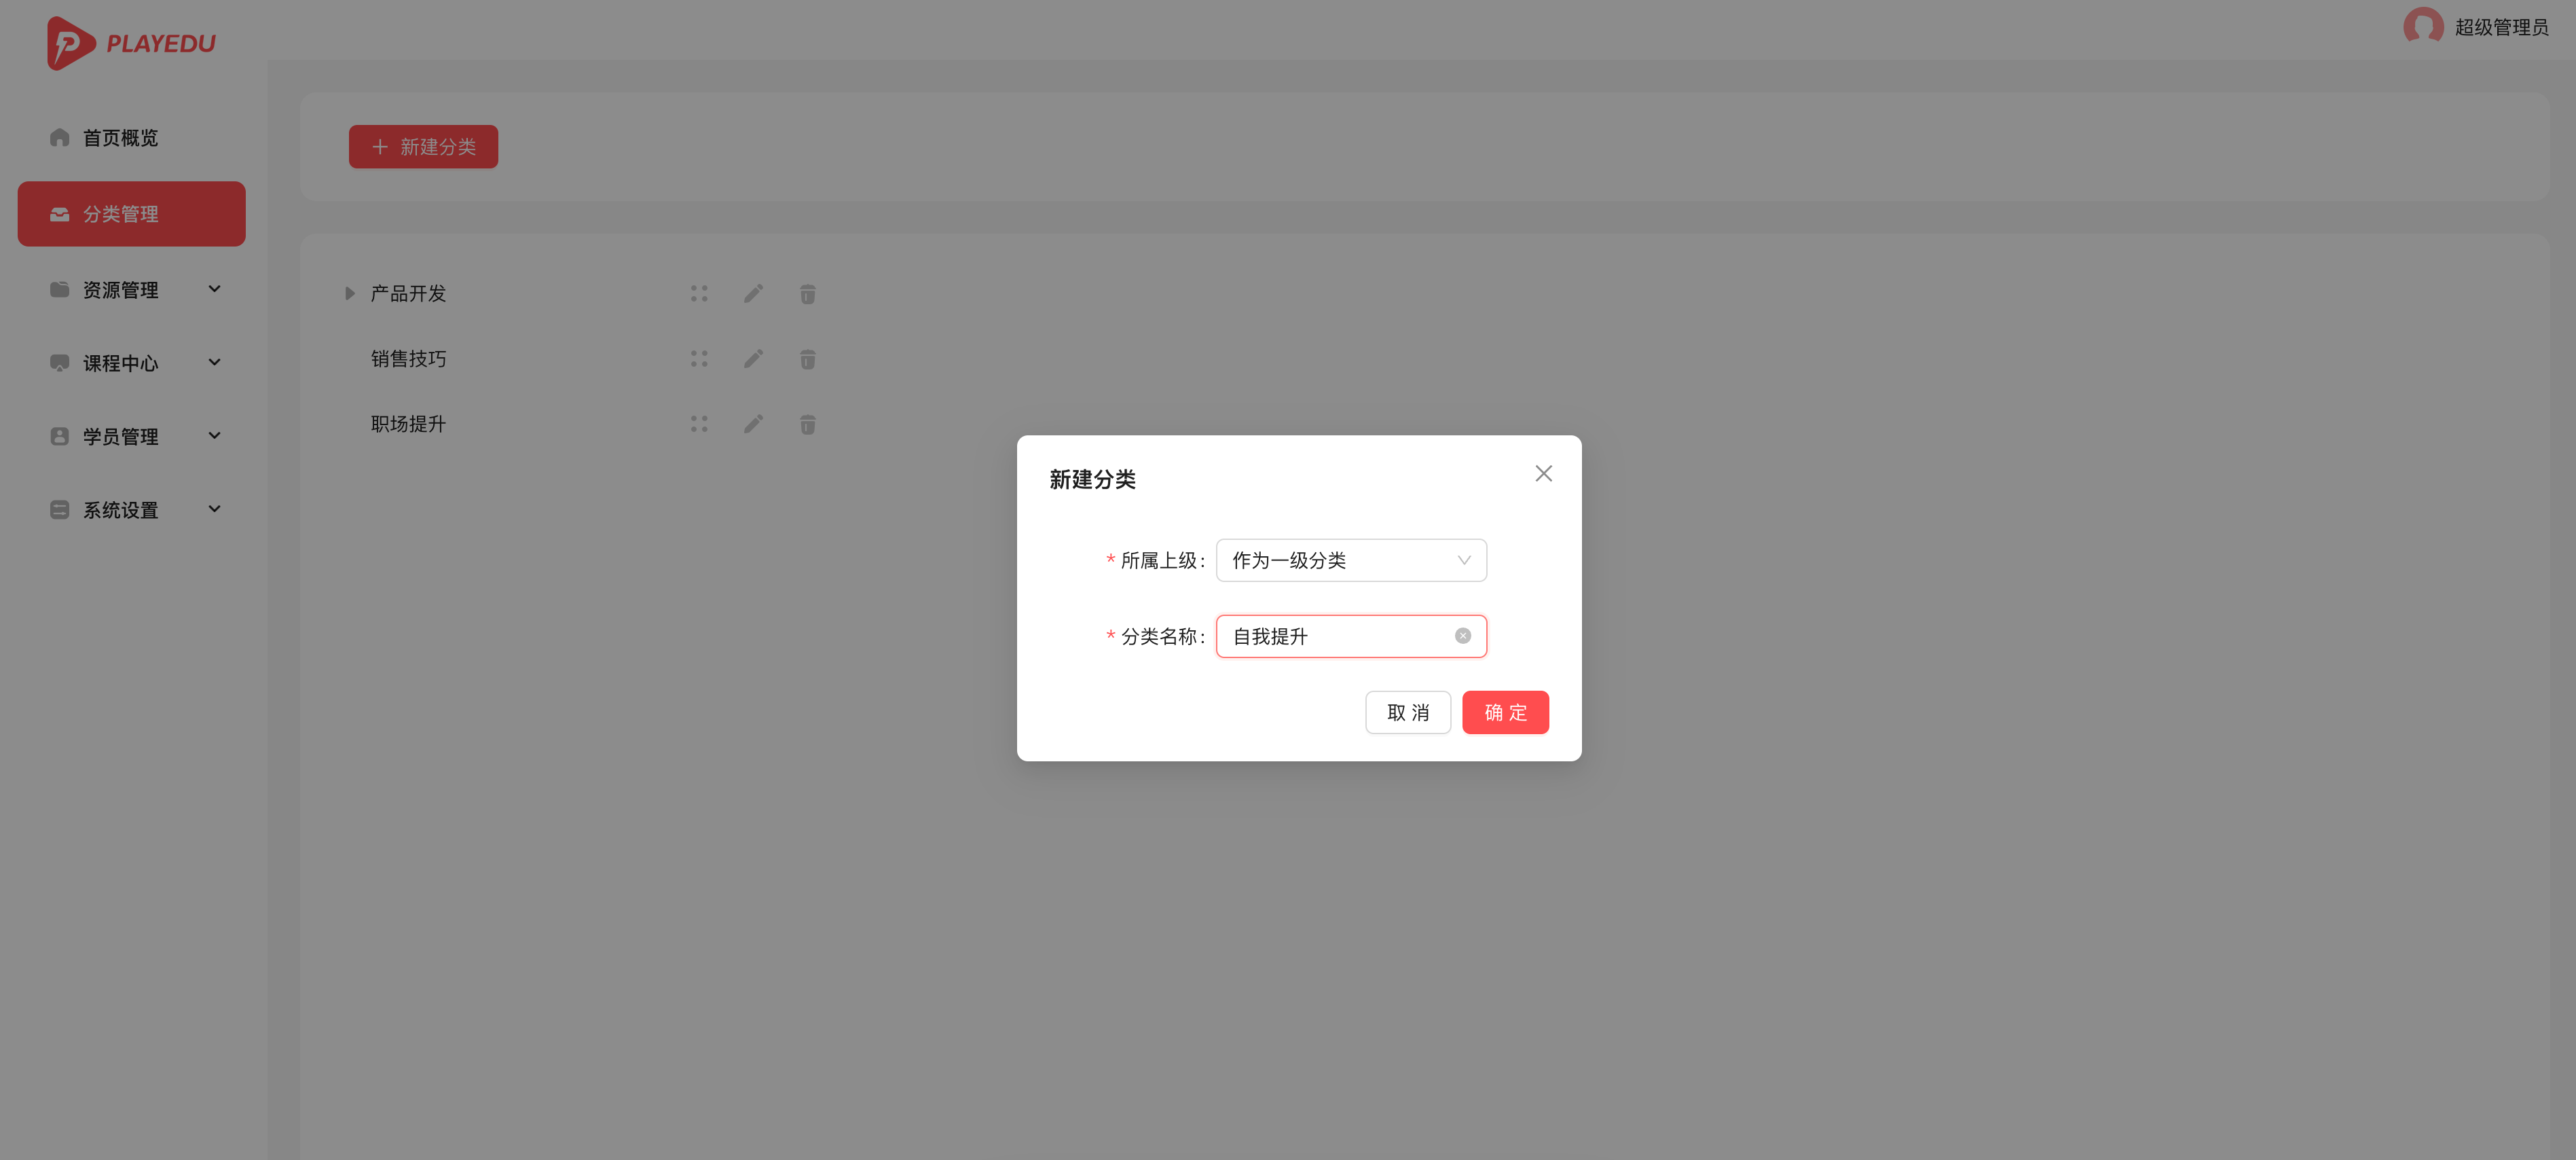Open the 所属上级 dropdown

1351,560
